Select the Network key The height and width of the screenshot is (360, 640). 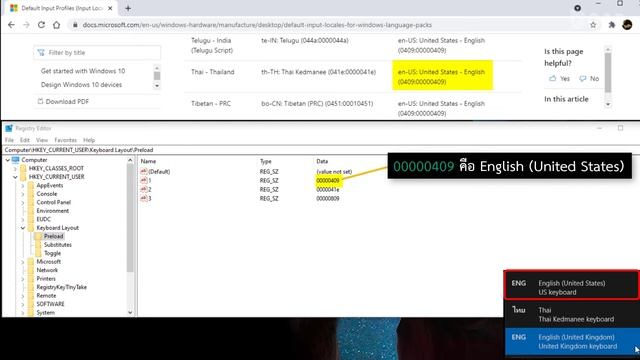[47, 270]
